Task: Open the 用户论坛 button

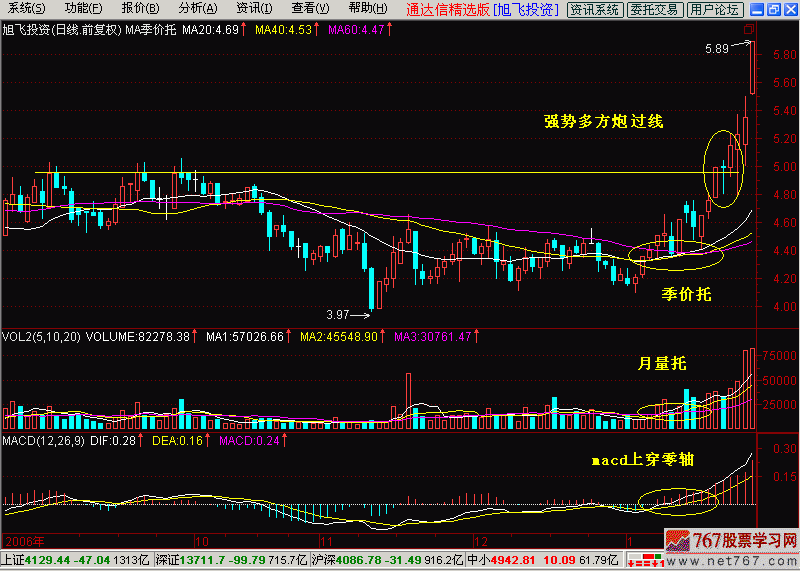Action: point(715,10)
